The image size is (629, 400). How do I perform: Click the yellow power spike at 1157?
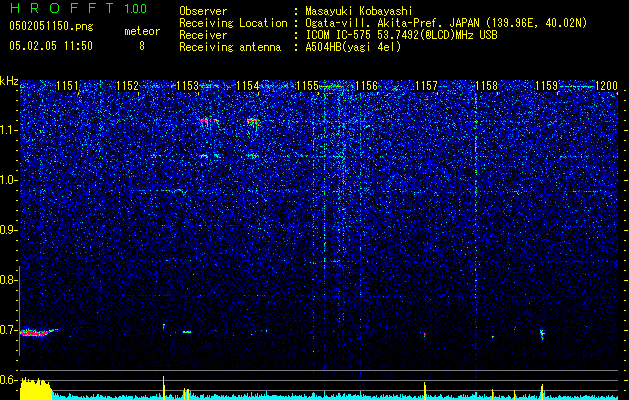tap(425, 391)
